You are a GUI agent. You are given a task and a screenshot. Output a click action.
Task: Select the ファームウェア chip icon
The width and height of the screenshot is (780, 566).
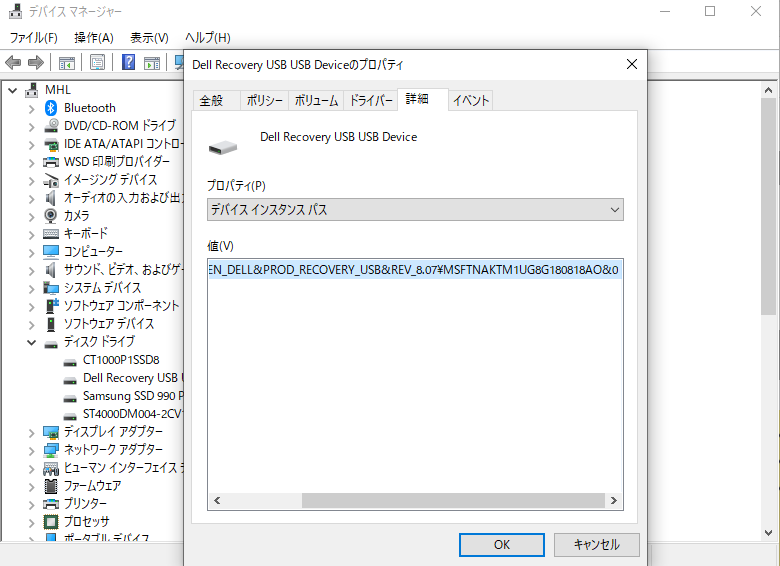tap(51, 485)
